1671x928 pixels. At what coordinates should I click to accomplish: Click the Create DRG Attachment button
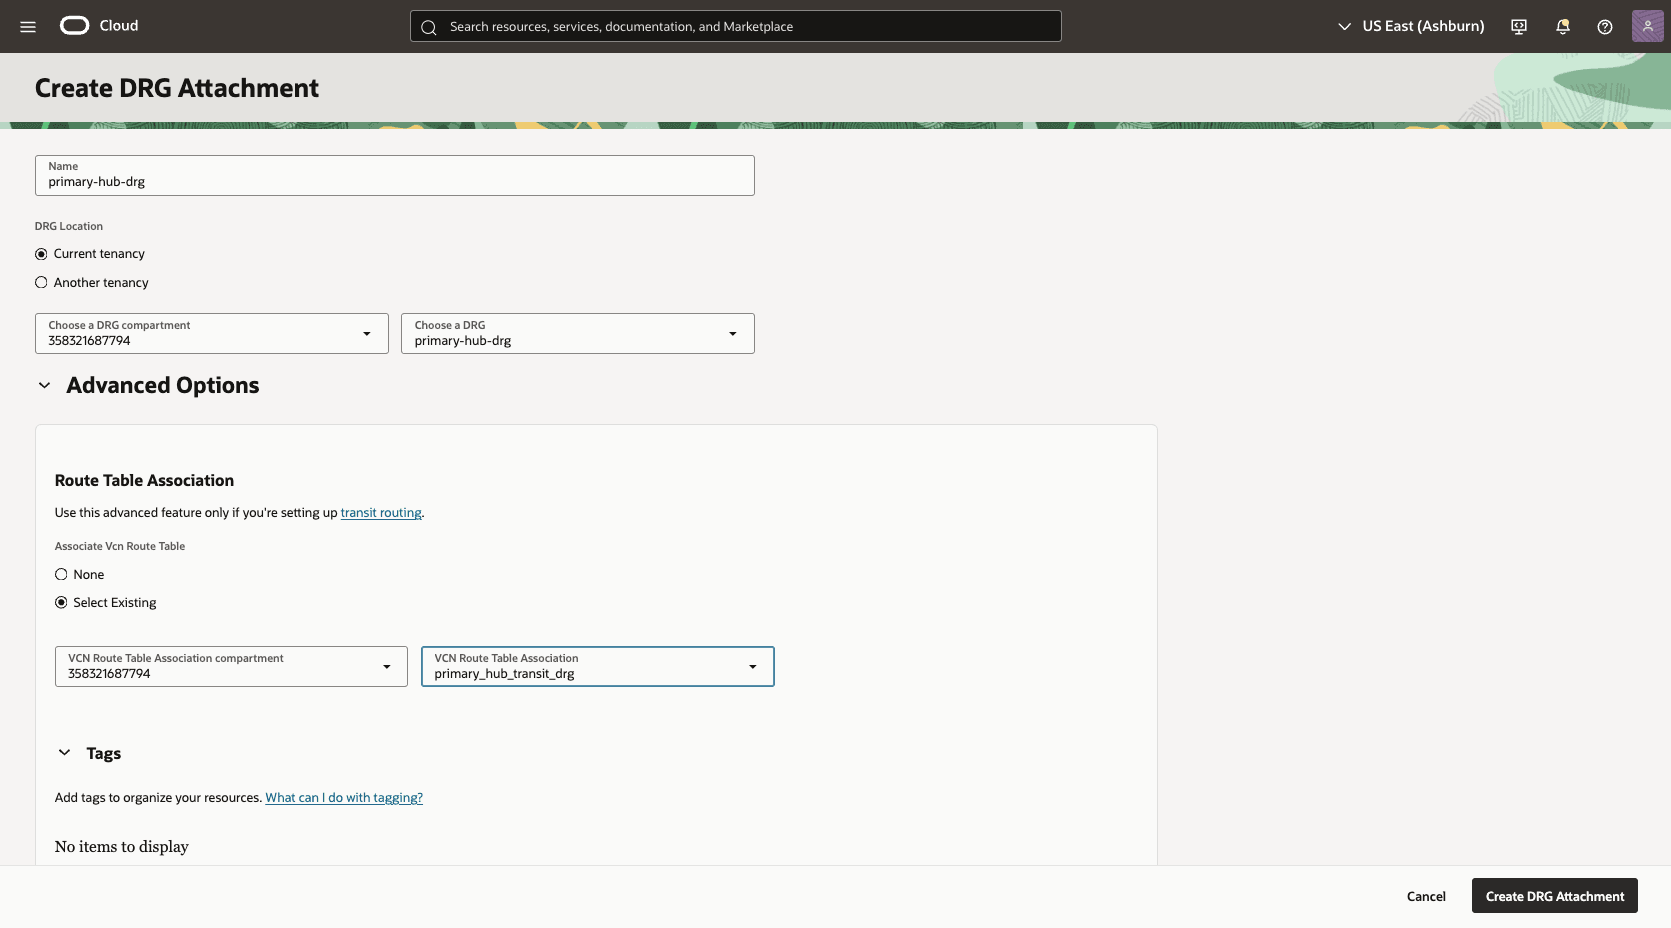(x=1554, y=896)
